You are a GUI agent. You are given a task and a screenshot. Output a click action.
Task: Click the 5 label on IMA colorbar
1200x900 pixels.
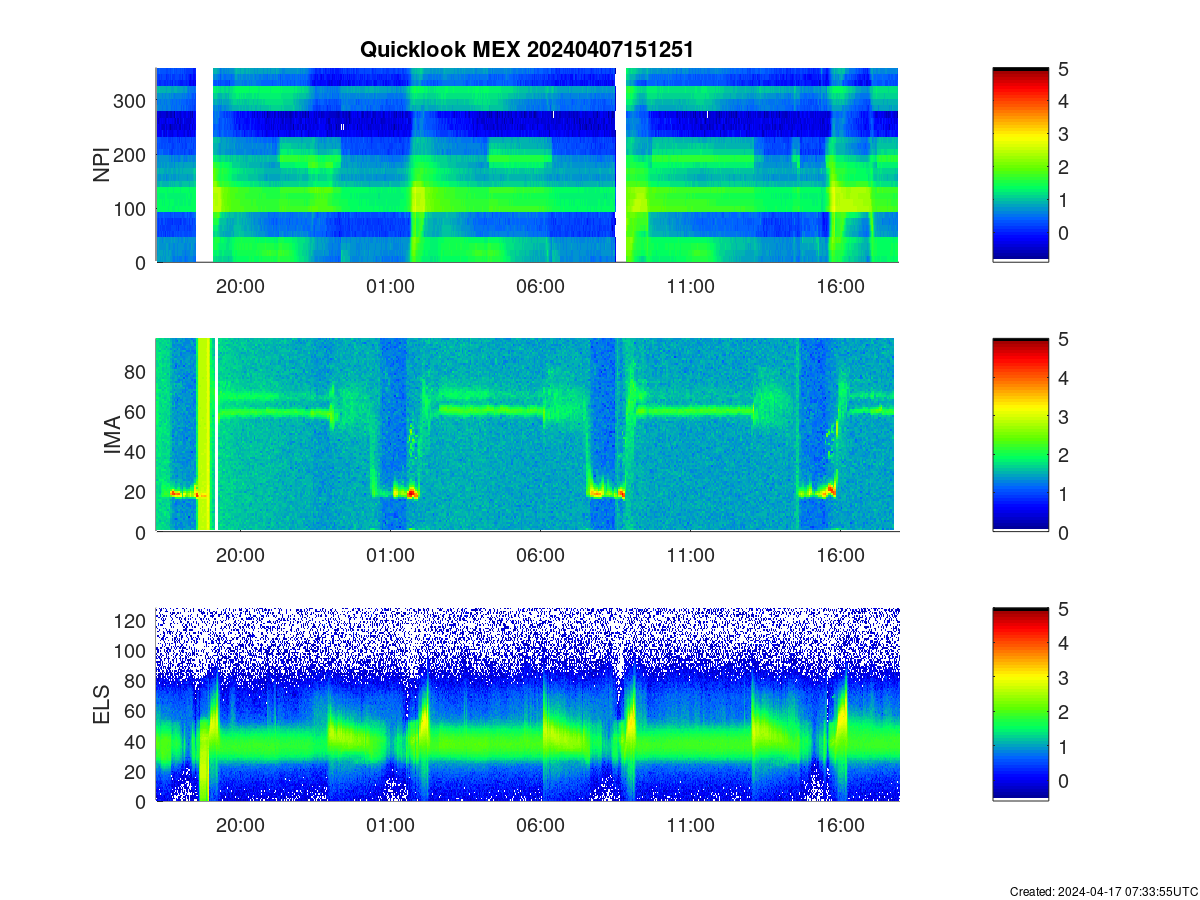pyautogui.click(x=1063, y=338)
